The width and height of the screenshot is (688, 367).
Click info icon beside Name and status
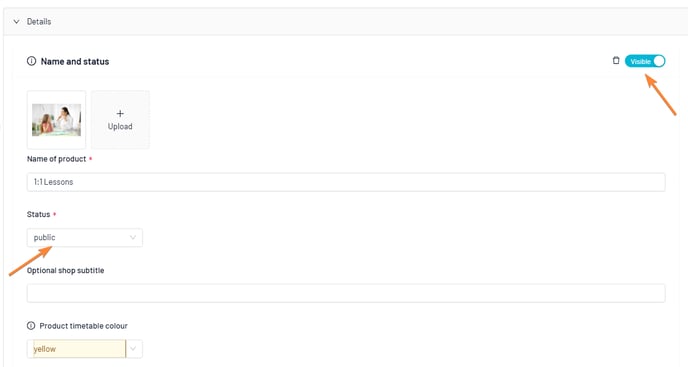pyautogui.click(x=31, y=61)
